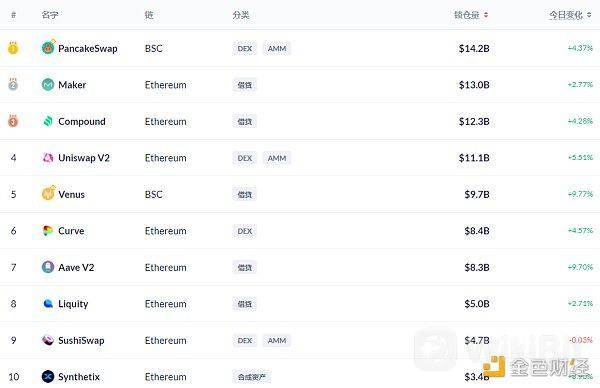
Task: Click the rainbow Curve logo icon
Action: pyautogui.click(x=48, y=230)
